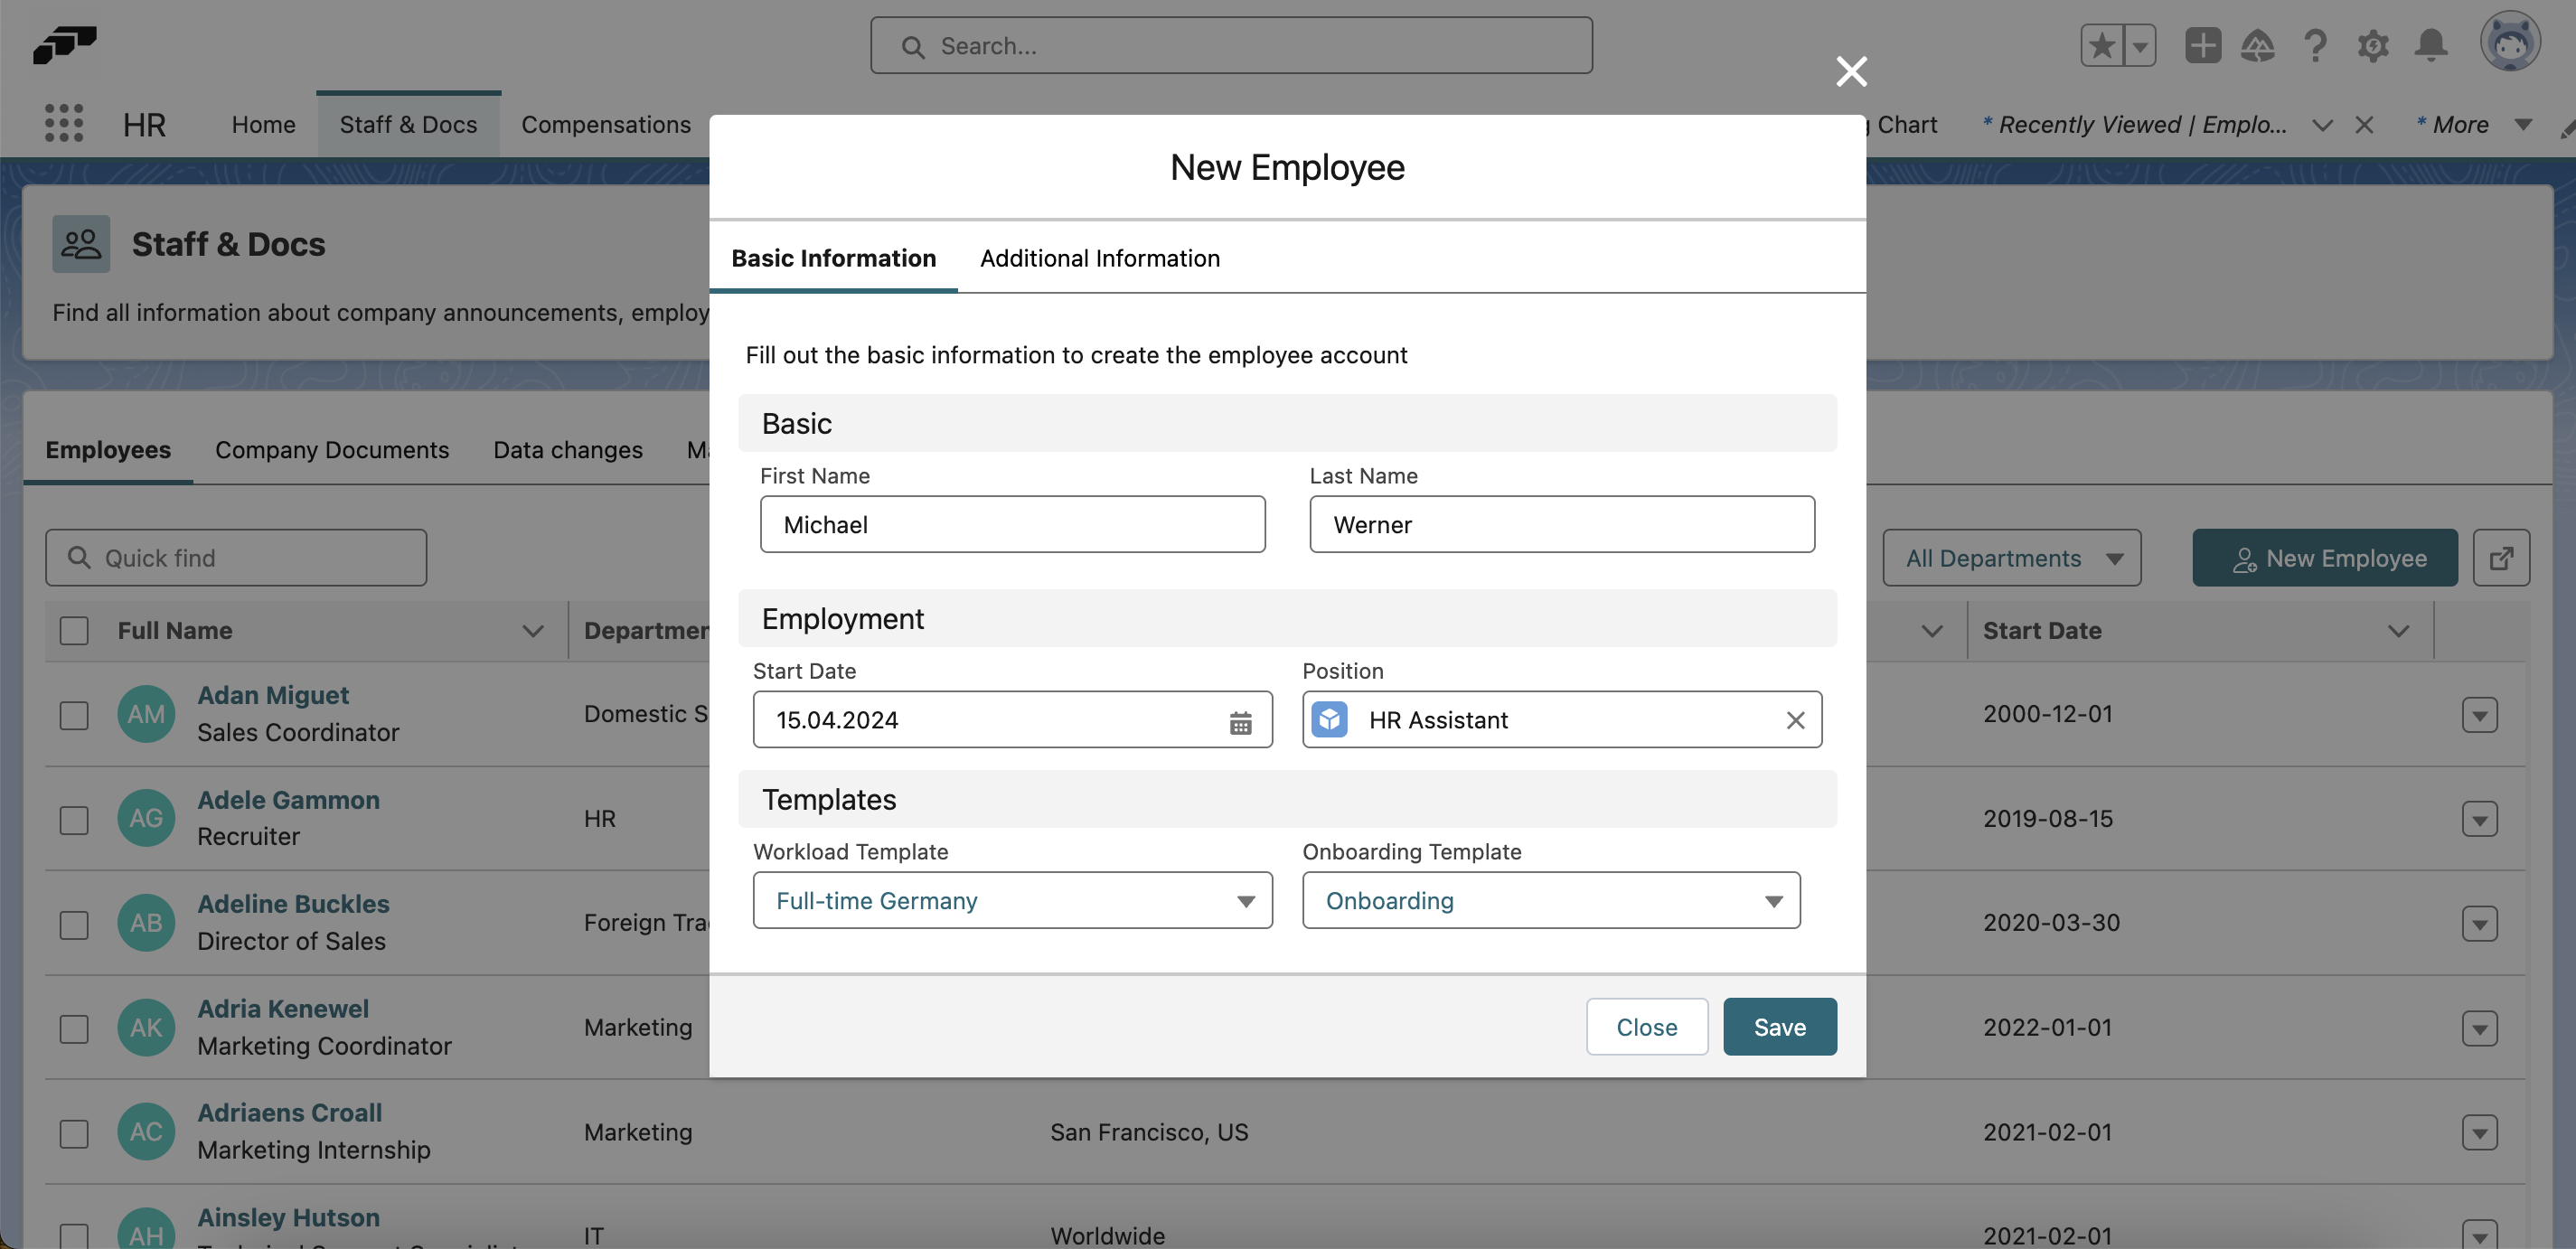
Task: Go to the Company Documents tab
Action: tap(332, 450)
